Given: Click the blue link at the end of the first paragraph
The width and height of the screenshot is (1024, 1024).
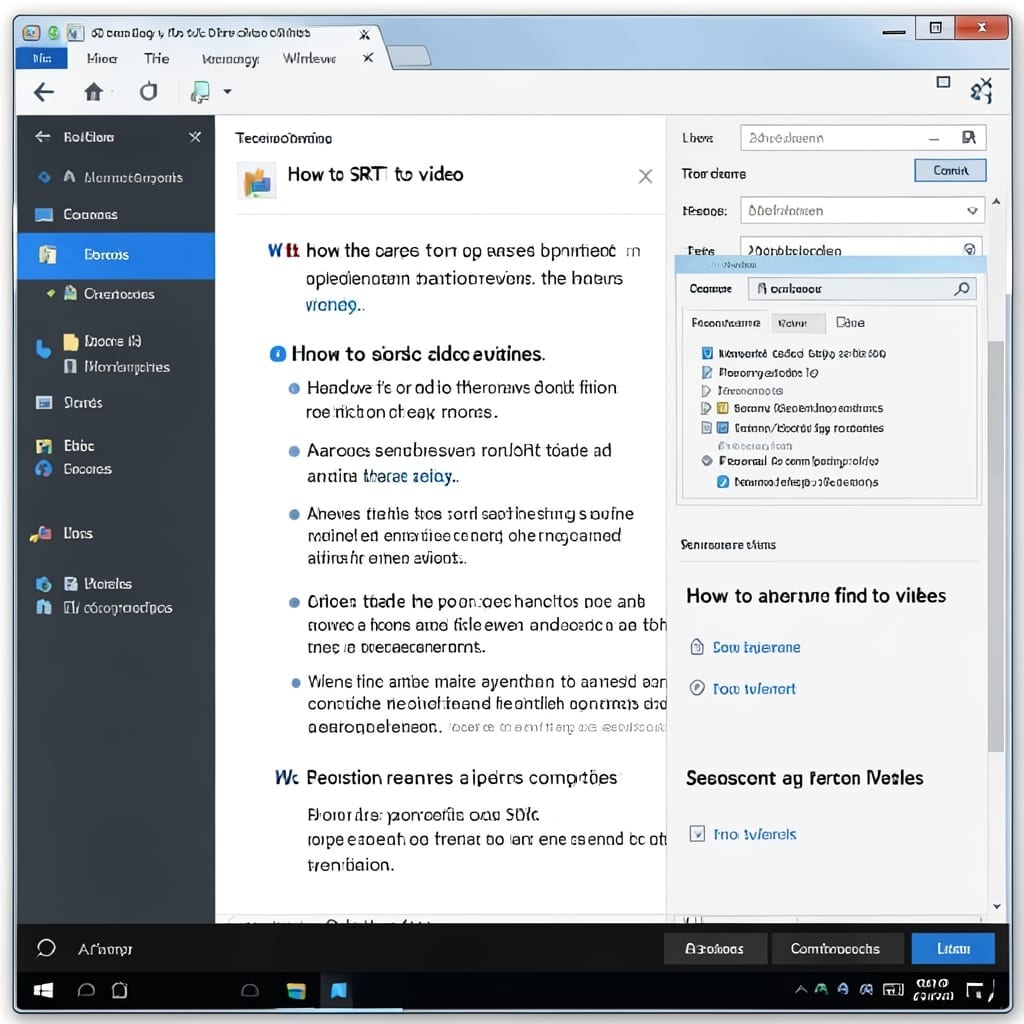Looking at the screenshot, I should (x=332, y=305).
